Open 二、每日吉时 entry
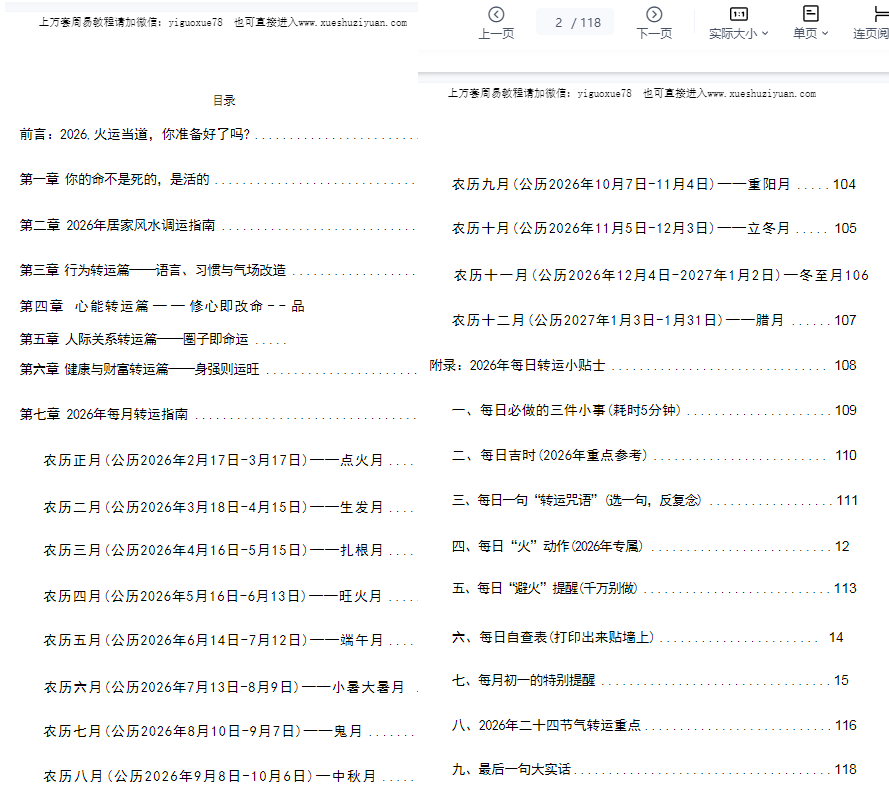The height and width of the screenshot is (805, 889). pyautogui.click(x=654, y=455)
